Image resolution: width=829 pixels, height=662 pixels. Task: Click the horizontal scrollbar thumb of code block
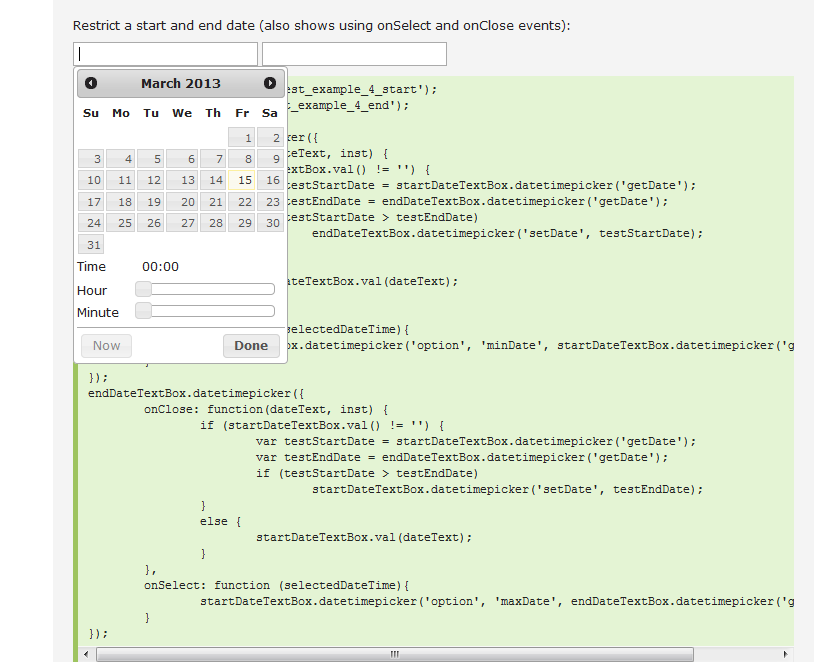coord(394,654)
